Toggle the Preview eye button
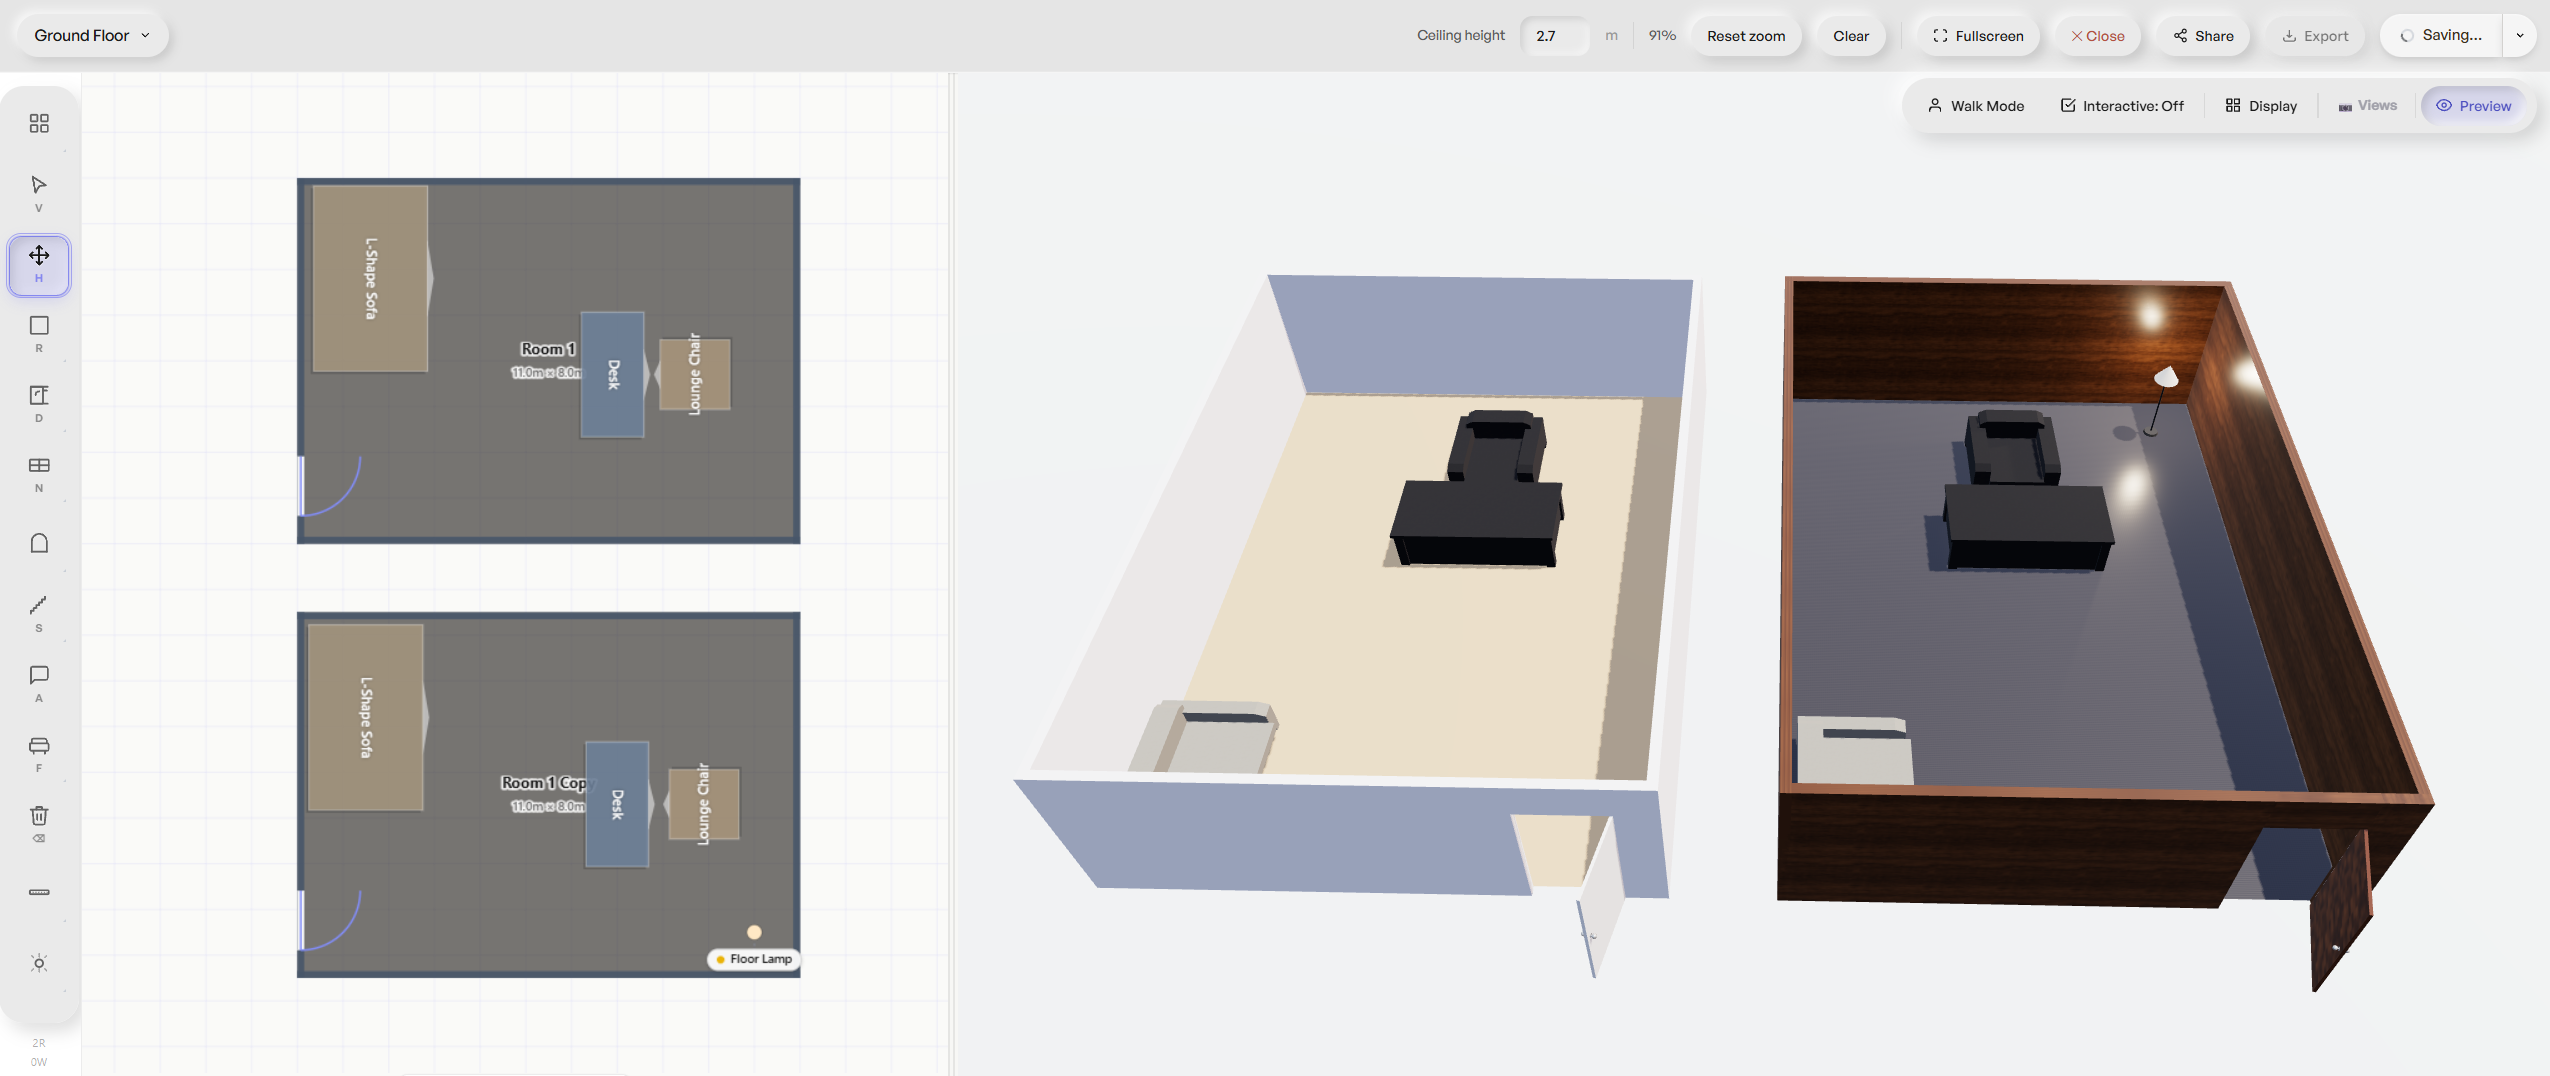Image resolution: width=2550 pixels, height=1076 pixels. (2473, 106)
